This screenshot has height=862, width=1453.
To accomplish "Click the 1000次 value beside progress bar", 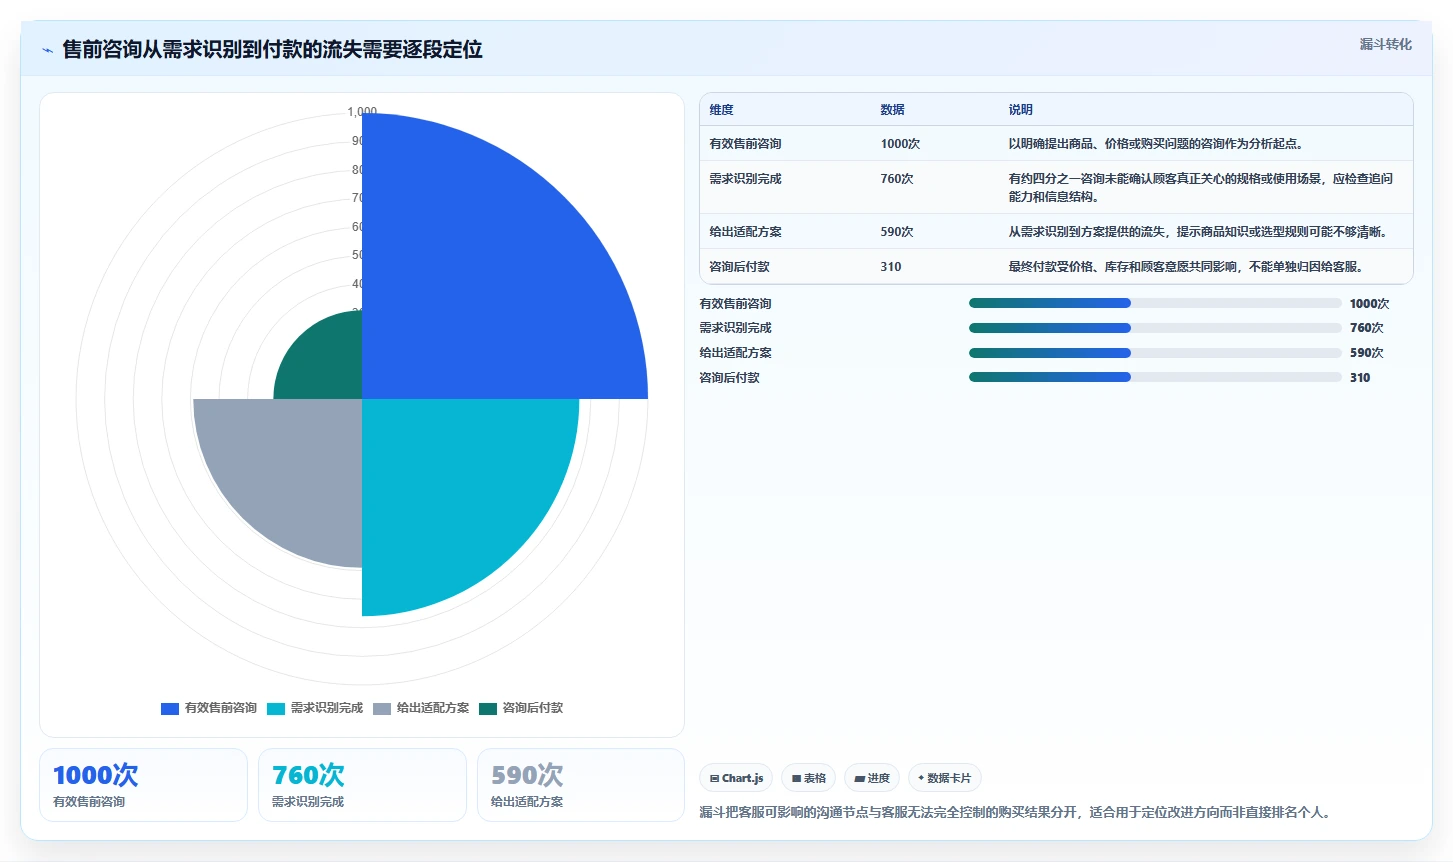I will pyautogui.click(x=1369, y=304).
